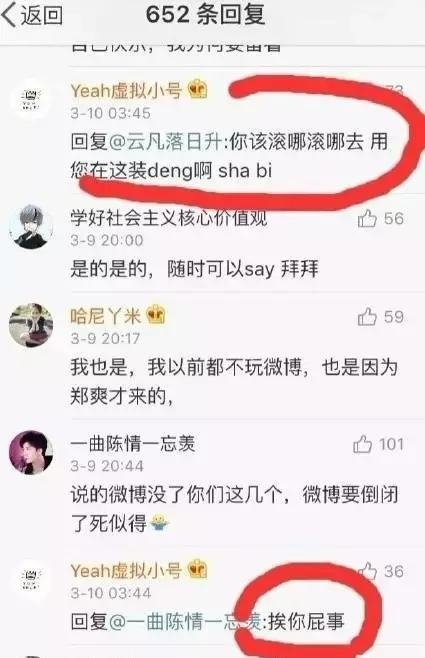Tap crown badge beside 哈尼丫米
425x658 pixels.
[x=156, y=315]
